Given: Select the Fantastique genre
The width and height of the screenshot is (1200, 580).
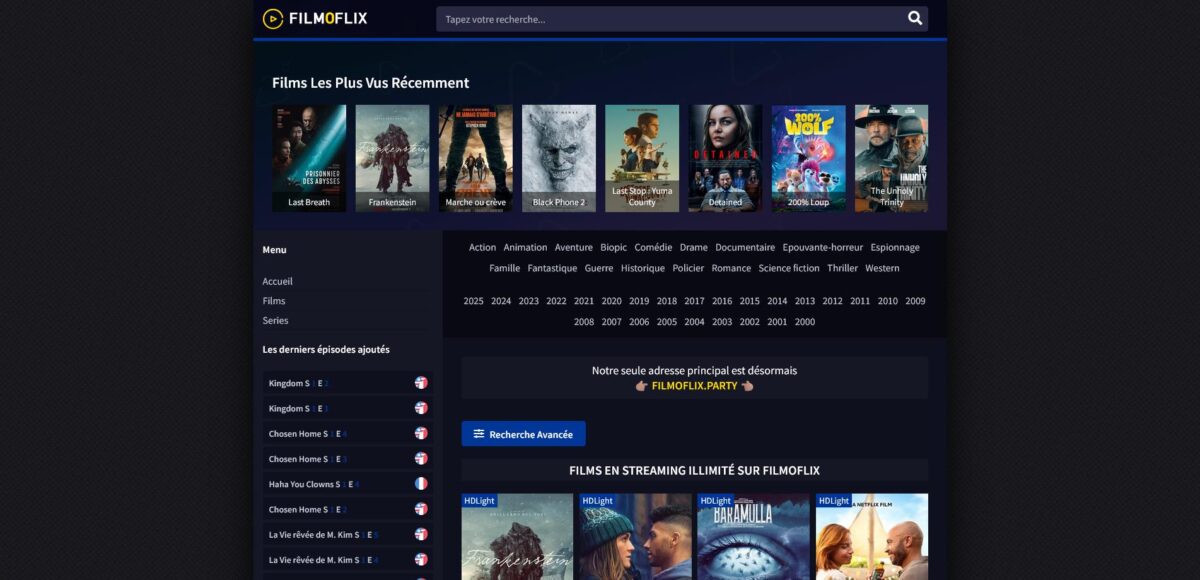Looking at the screenshot, I should [x=552, y=268].
